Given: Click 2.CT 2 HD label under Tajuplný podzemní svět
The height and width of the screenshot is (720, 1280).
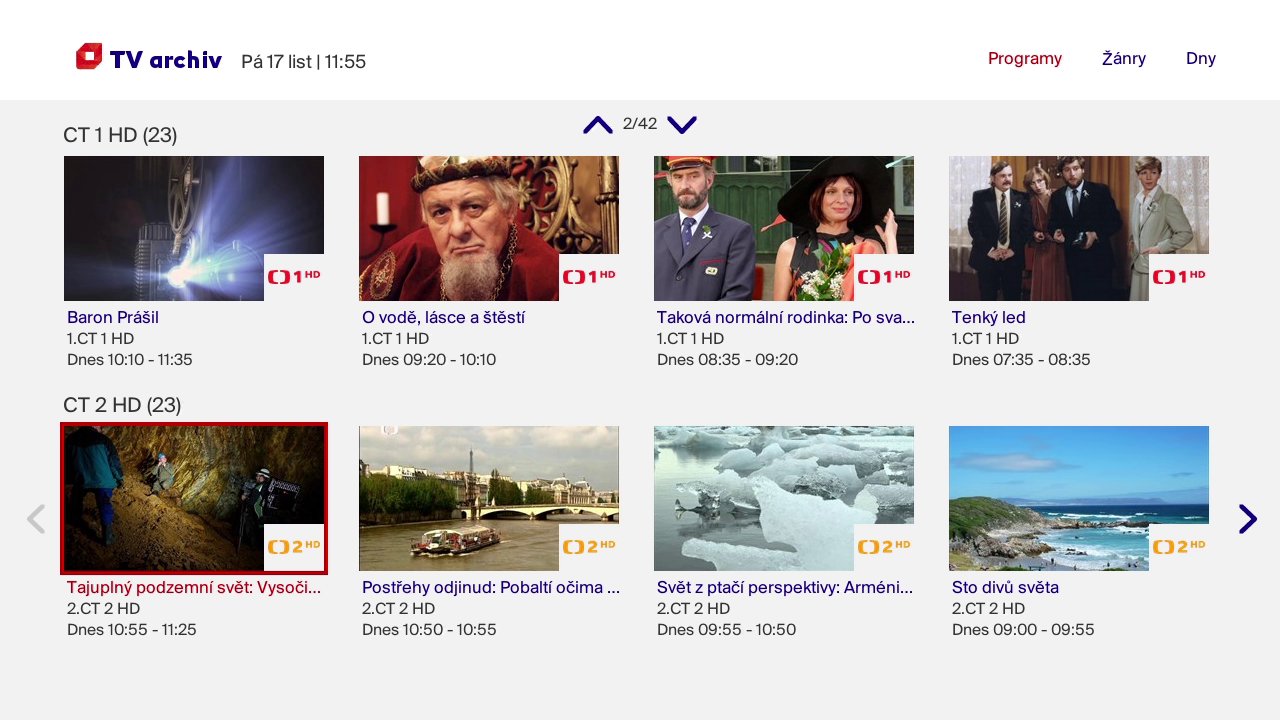Looking at the screenshot, I should click(103, 608).
